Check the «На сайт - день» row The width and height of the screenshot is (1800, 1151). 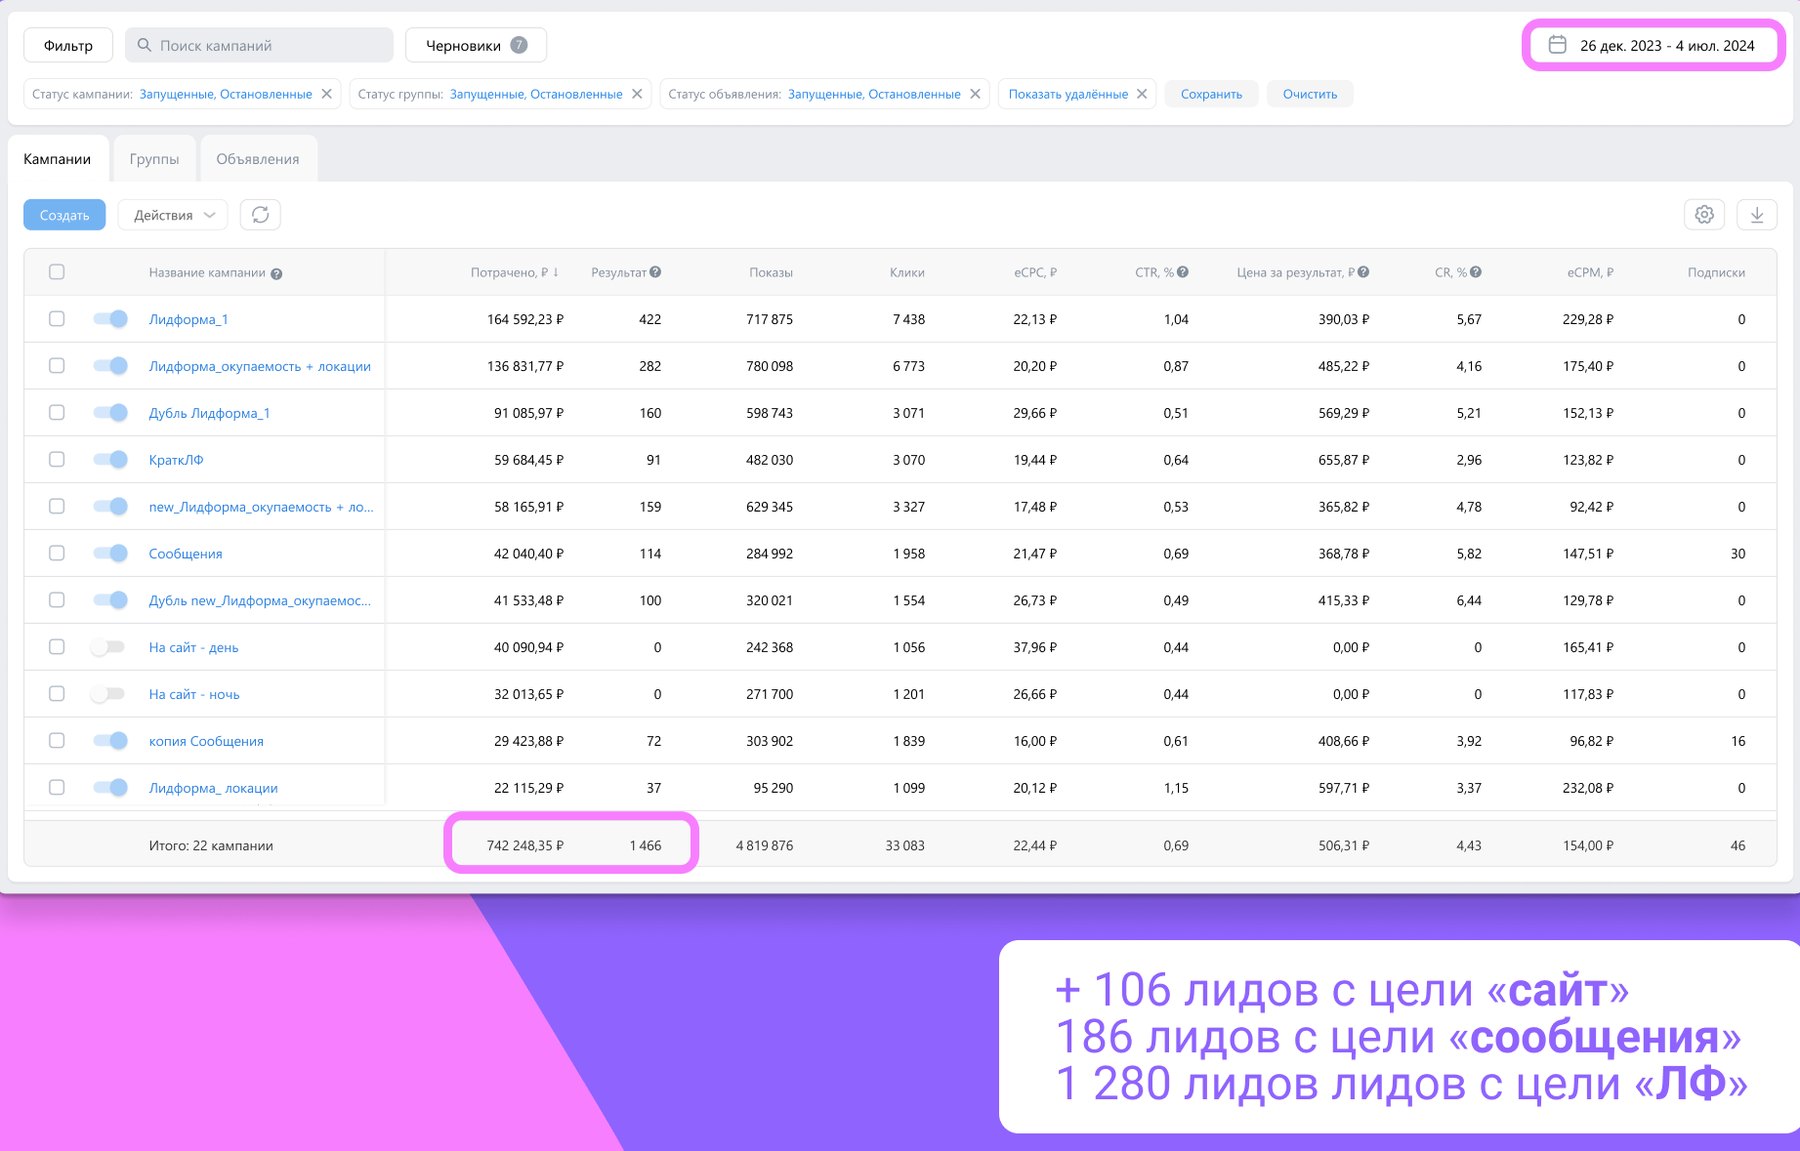(57, 647)
